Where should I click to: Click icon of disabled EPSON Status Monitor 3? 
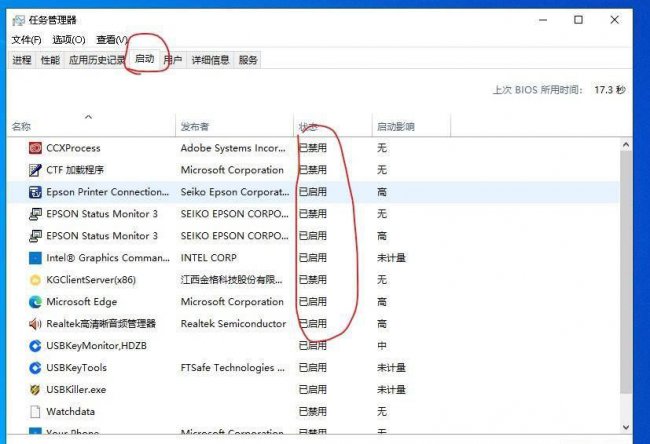[x=35, y=214]
